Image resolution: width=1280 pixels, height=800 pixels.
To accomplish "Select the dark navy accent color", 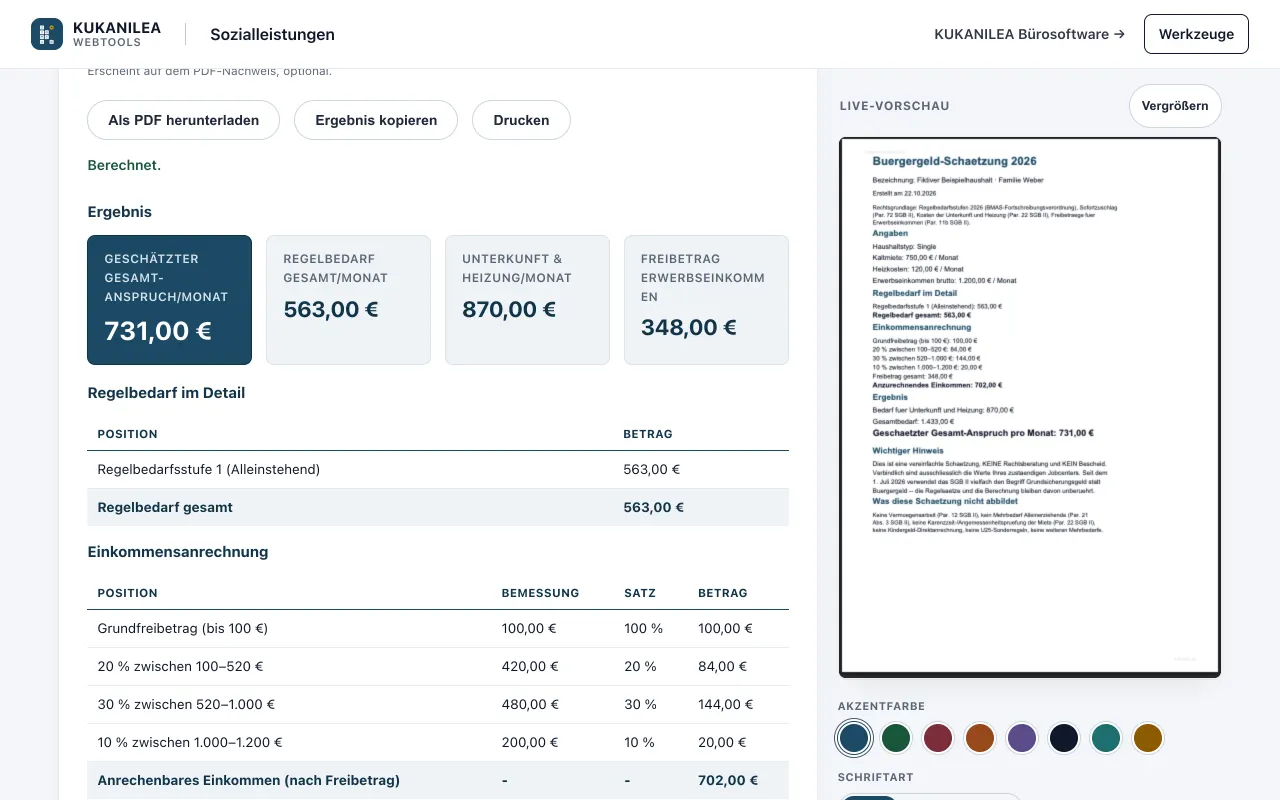I will pos(1064,738).
